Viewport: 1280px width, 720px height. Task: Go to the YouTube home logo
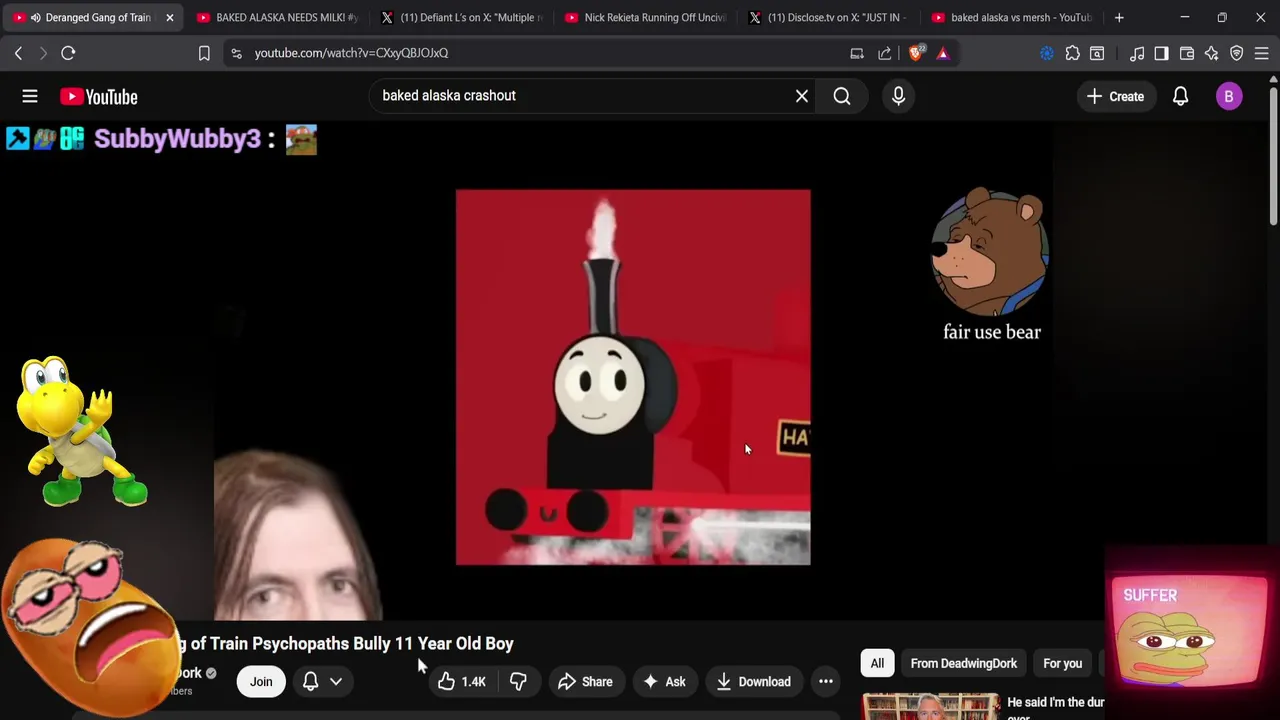98,96
